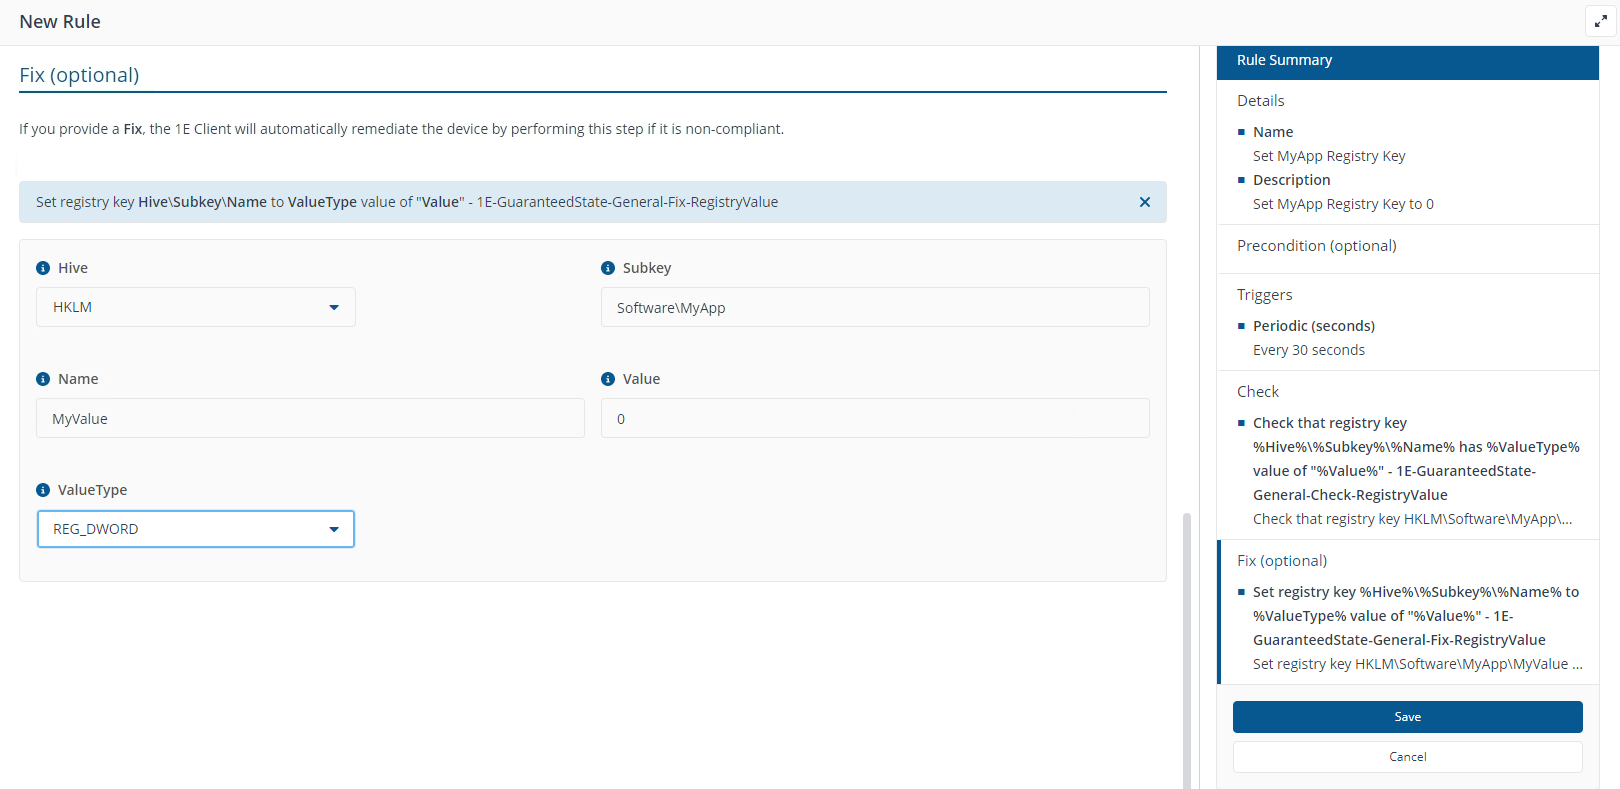Go to Details section in Rule Summary
Screen dimensions: 1620x789
pyautogui.click(x=1260, y=101)
